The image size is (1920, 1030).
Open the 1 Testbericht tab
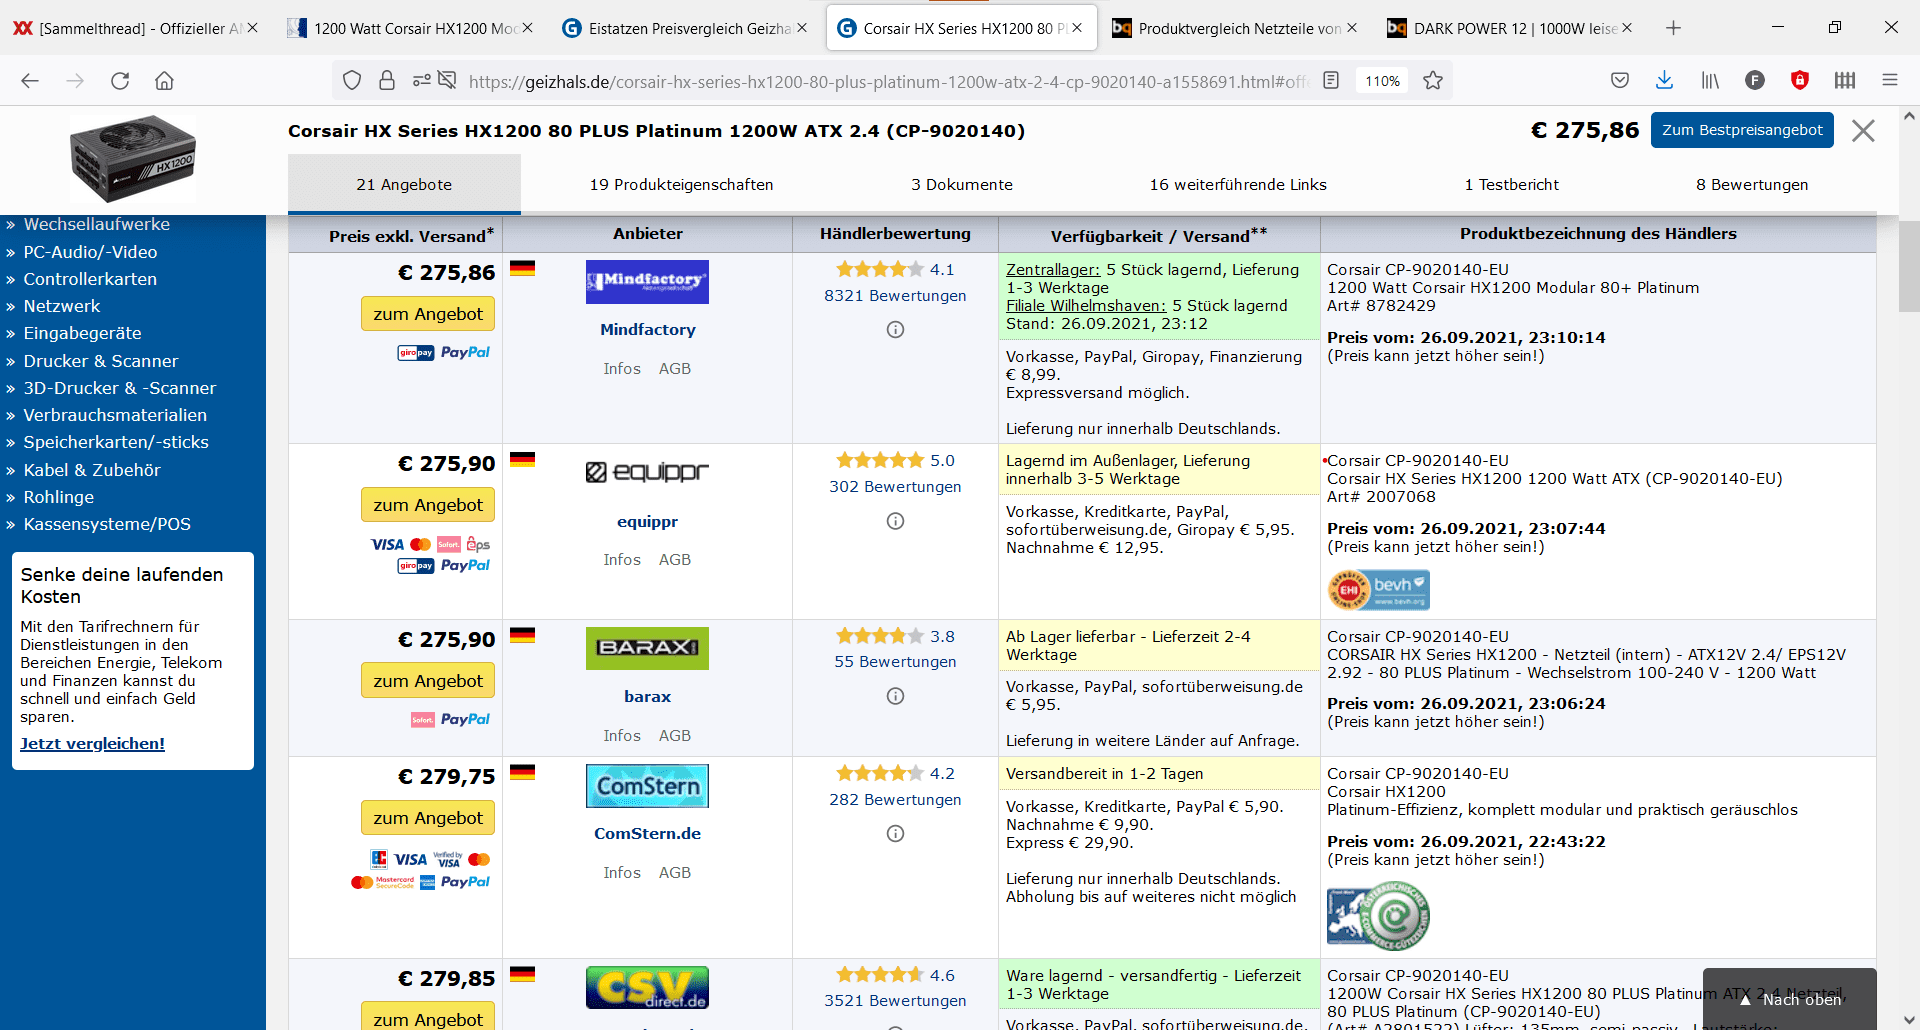1511,185
